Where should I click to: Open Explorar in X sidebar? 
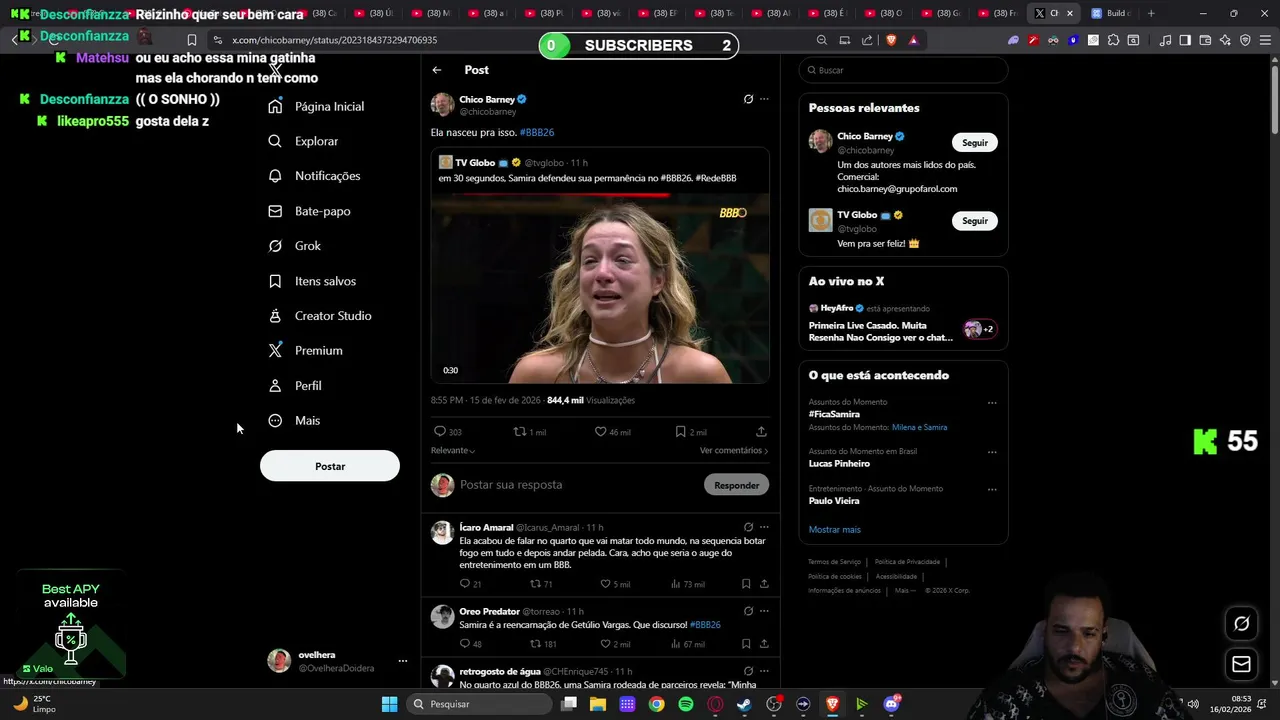coord(304,141)
